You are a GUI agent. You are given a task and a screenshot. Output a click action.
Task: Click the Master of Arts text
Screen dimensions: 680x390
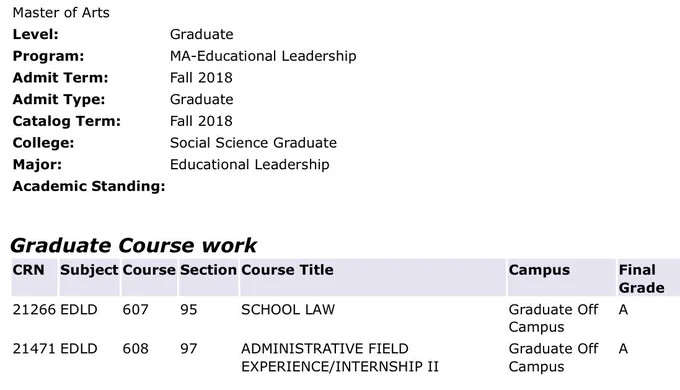point(61,13)
